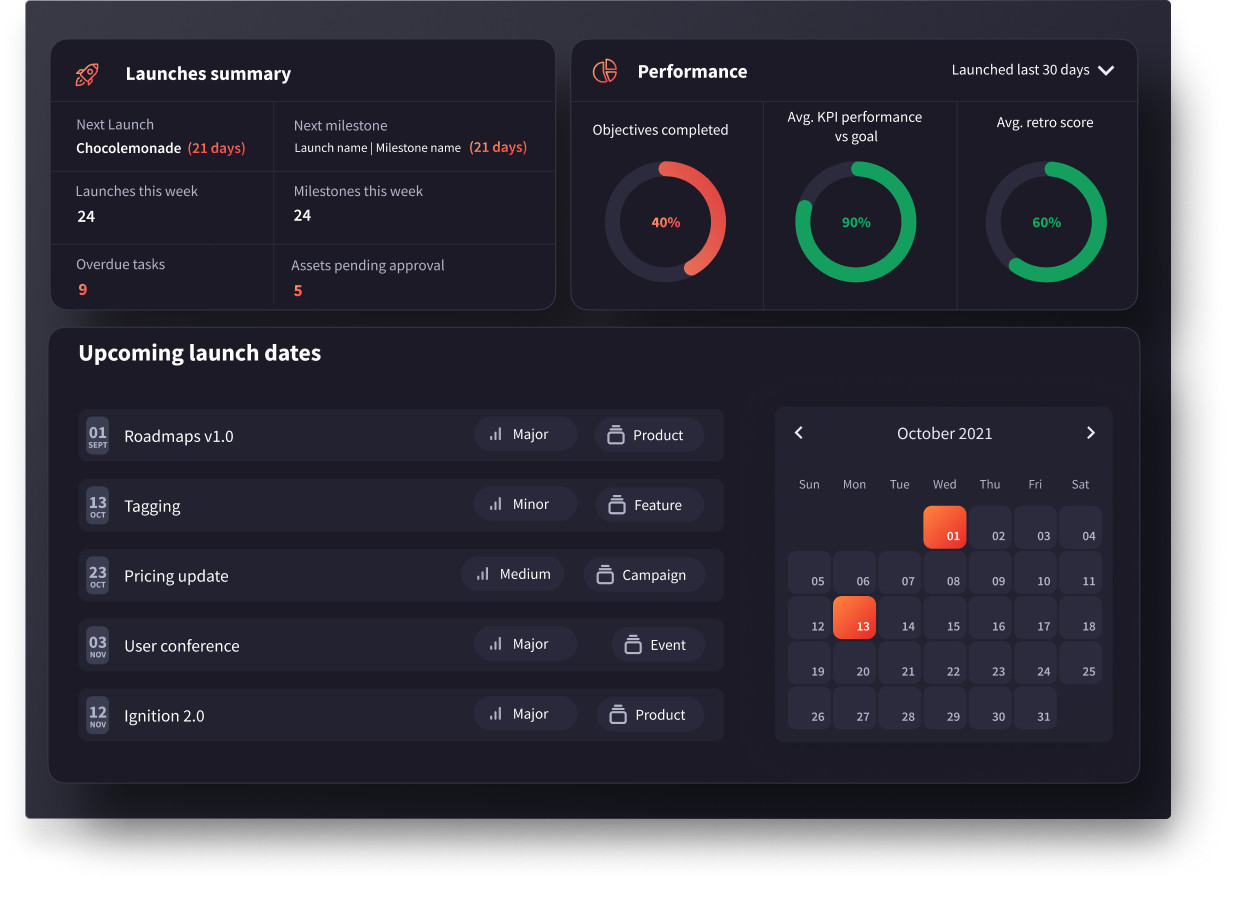Open the Chocolemonade next launch
Screen dimensions: 1254x909
140,147
